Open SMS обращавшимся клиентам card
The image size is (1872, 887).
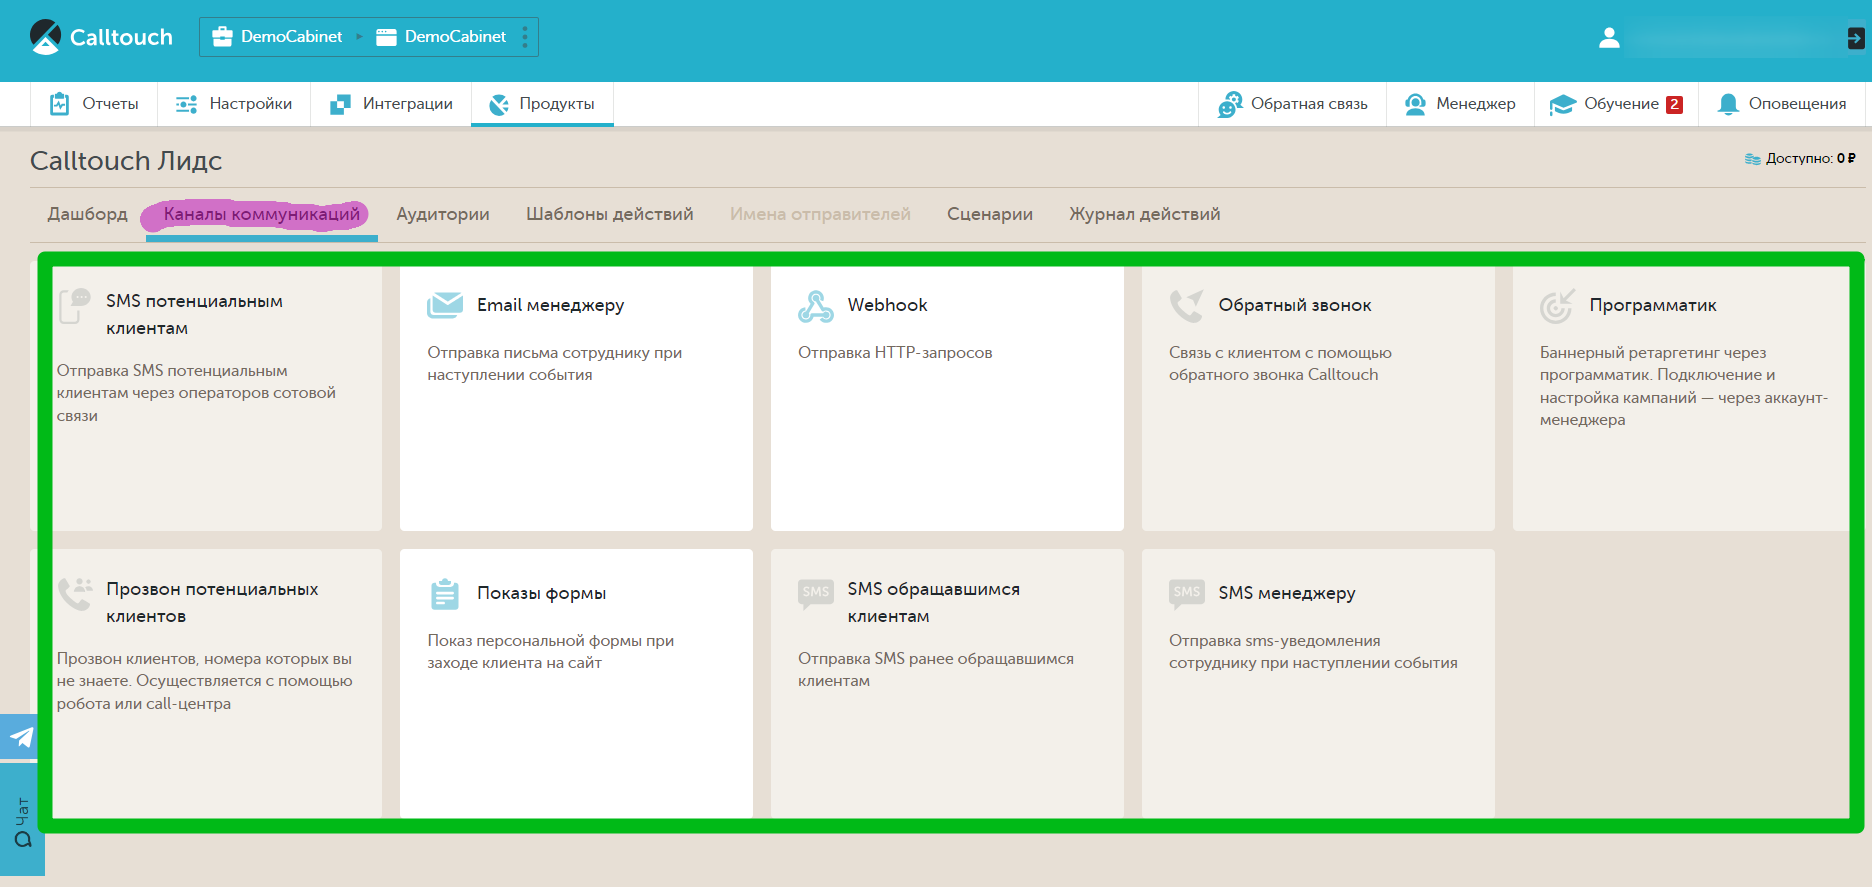tap(947, 685)
